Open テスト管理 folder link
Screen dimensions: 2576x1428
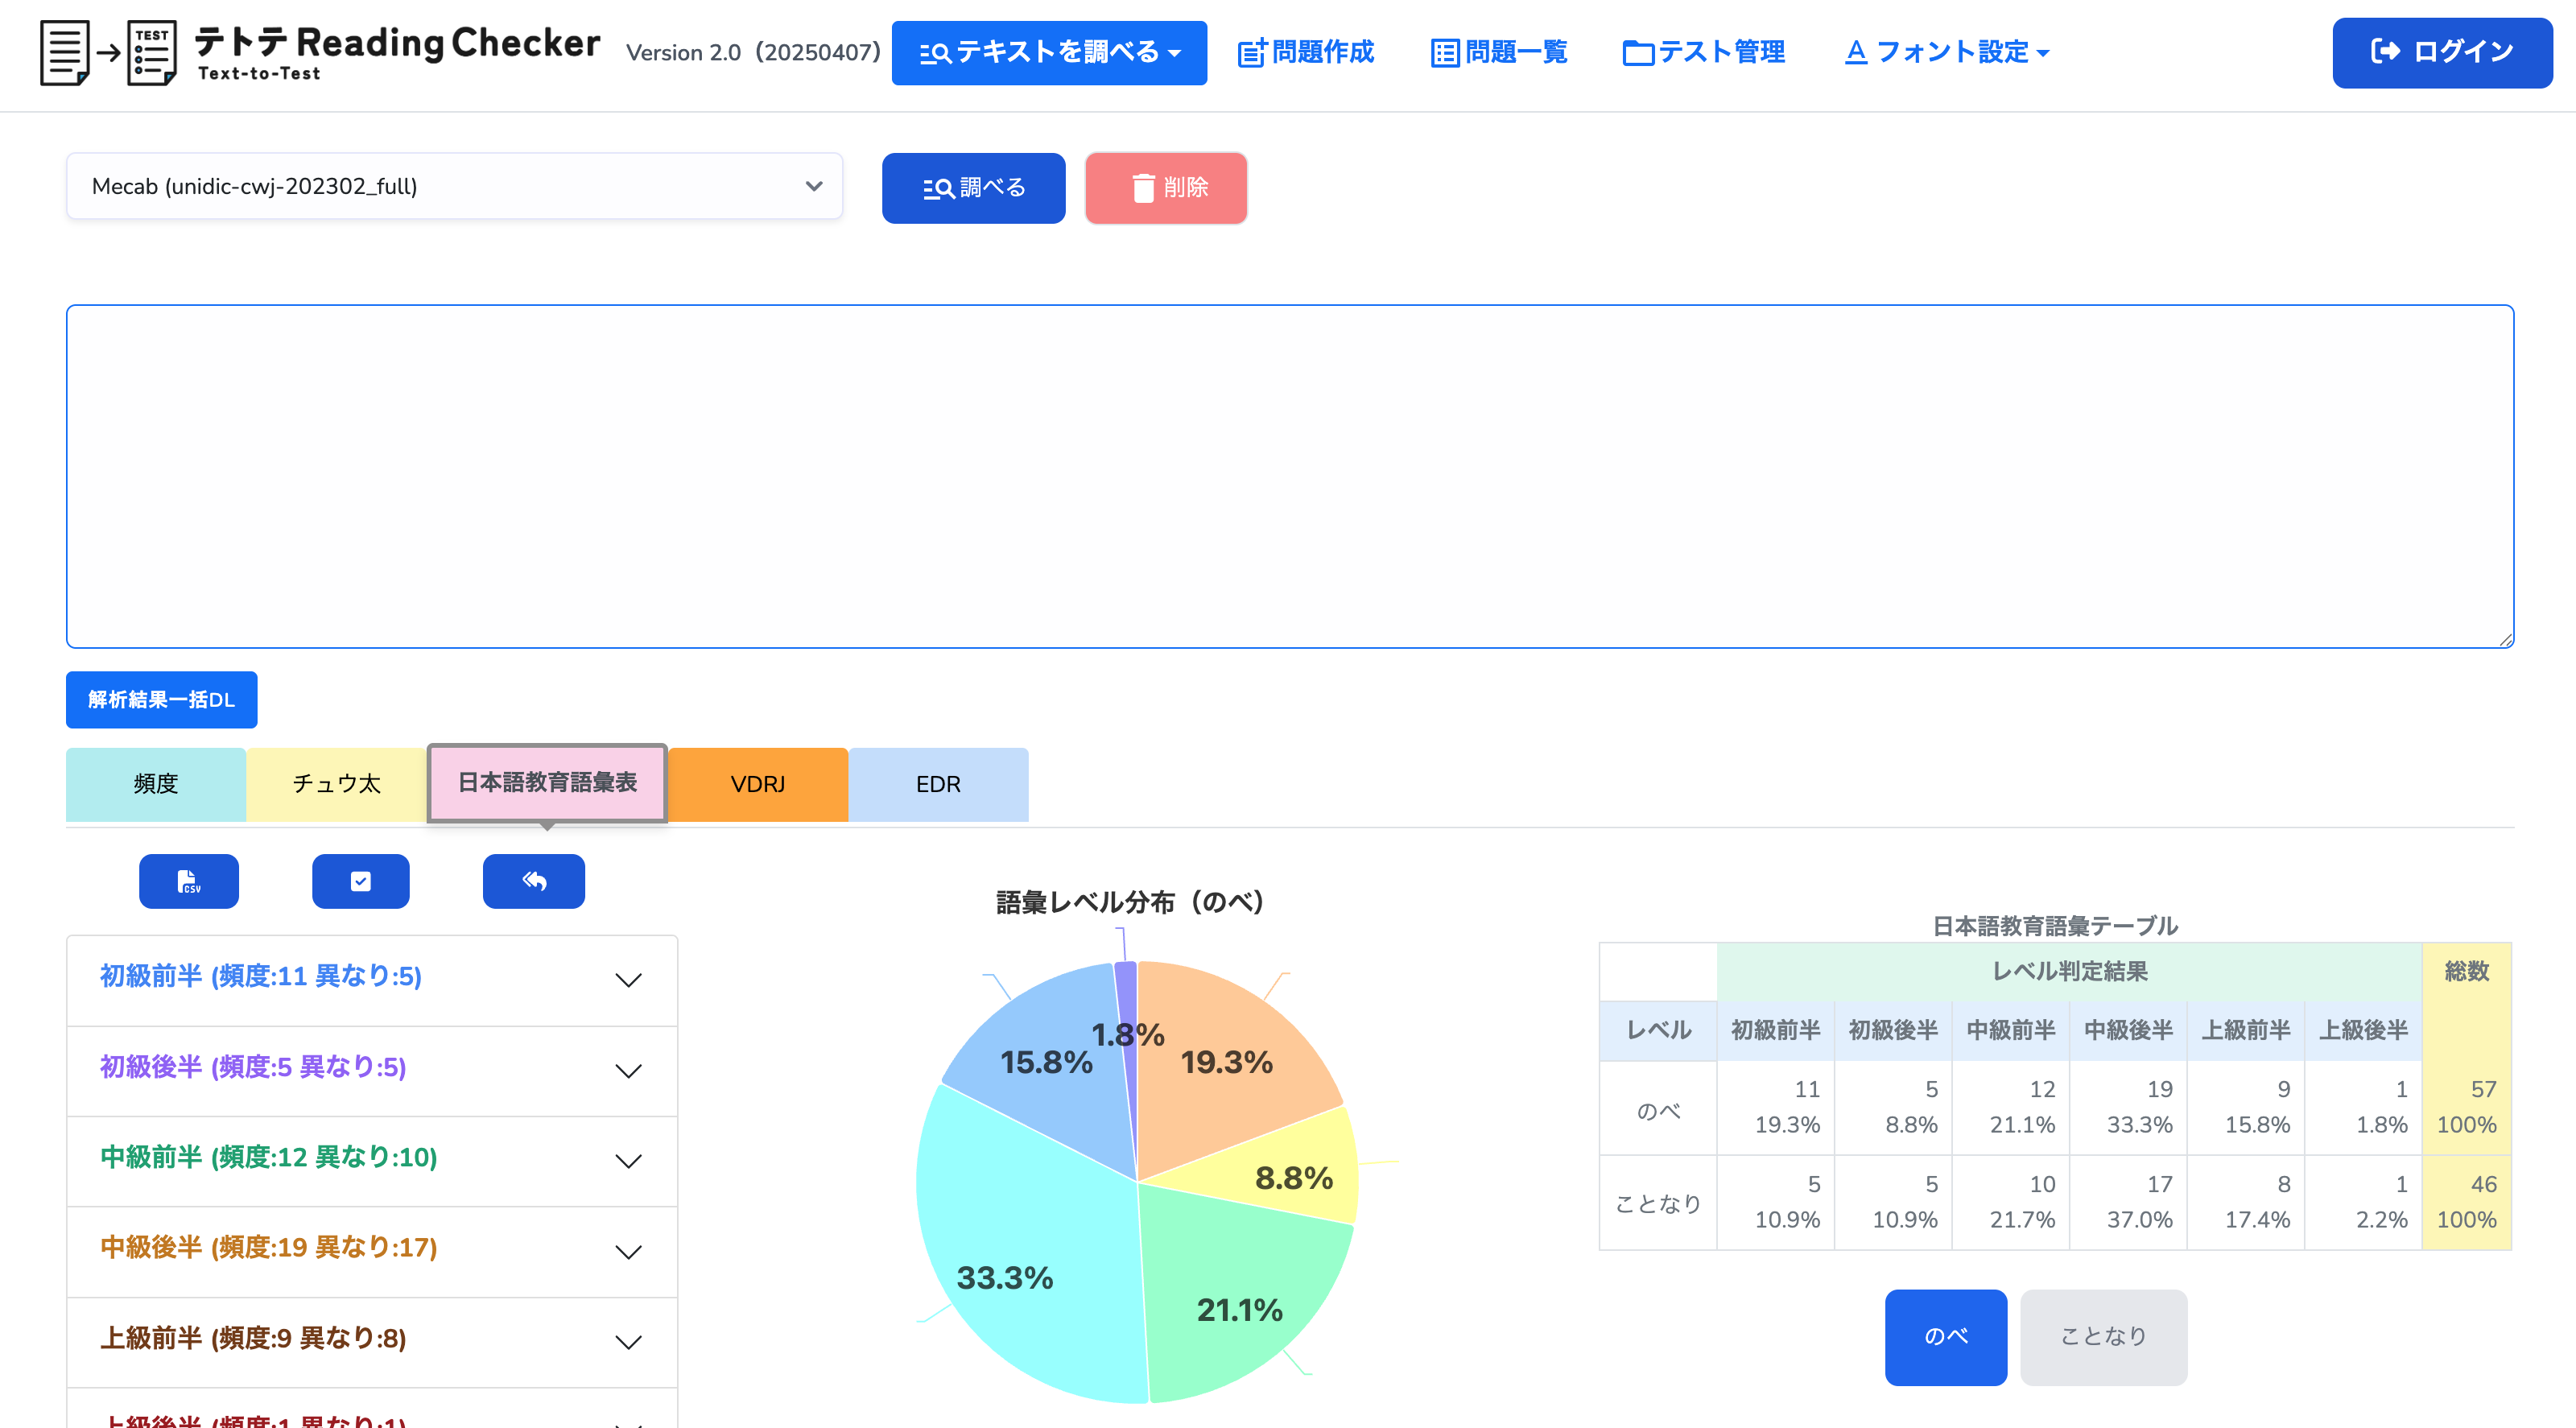click(x=1703, y=52)
